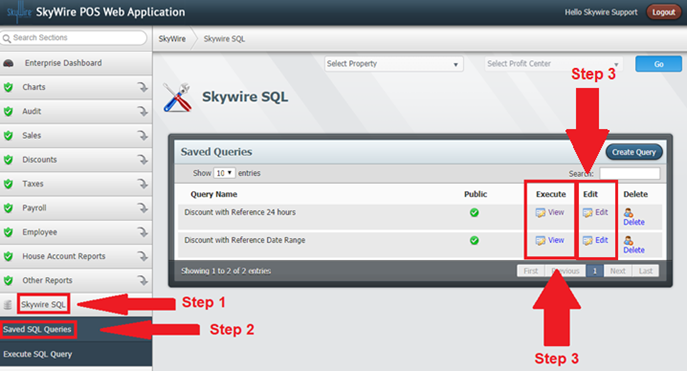Click View icon for Discount with Reference 24 hours
Screen dimensions: 687x371
click(x=540, y=213)
